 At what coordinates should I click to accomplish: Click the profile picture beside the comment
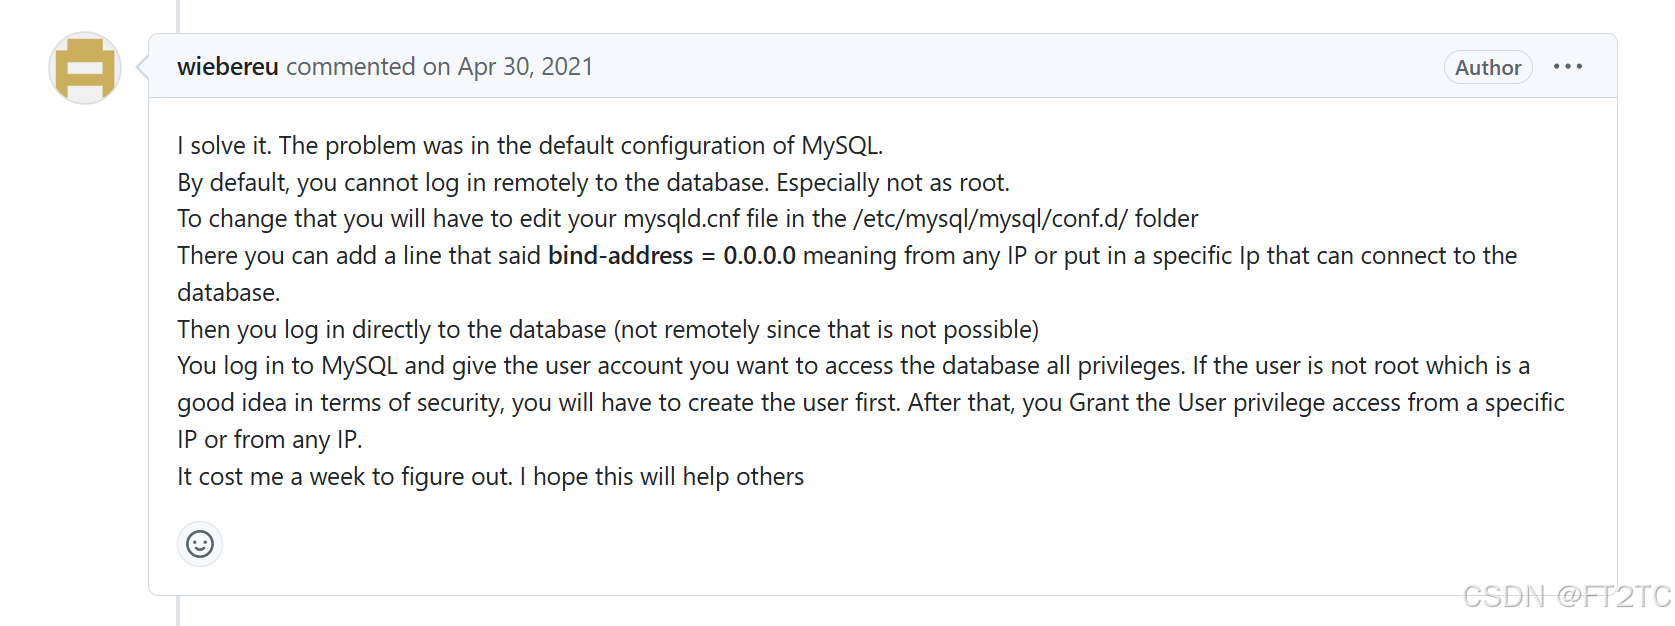[84, 68]
